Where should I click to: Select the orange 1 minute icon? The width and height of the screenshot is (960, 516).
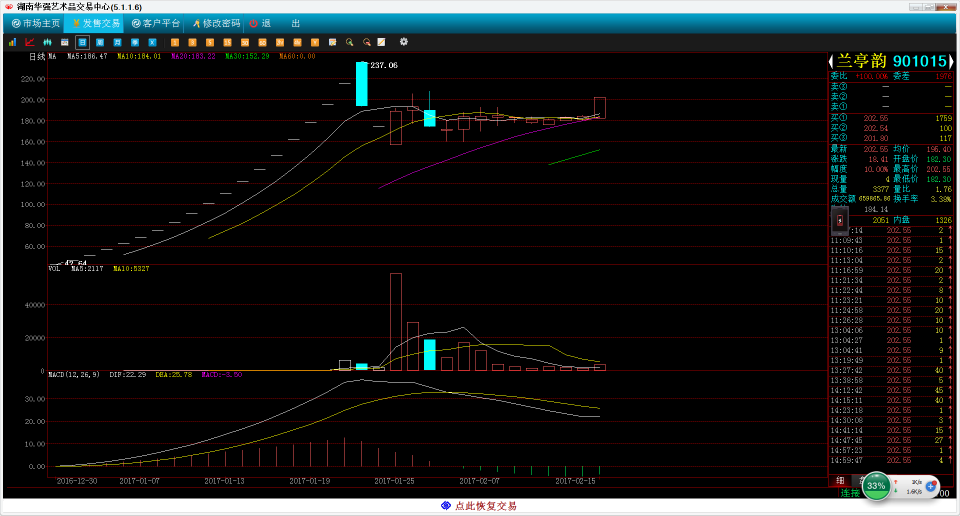(174, 42)
